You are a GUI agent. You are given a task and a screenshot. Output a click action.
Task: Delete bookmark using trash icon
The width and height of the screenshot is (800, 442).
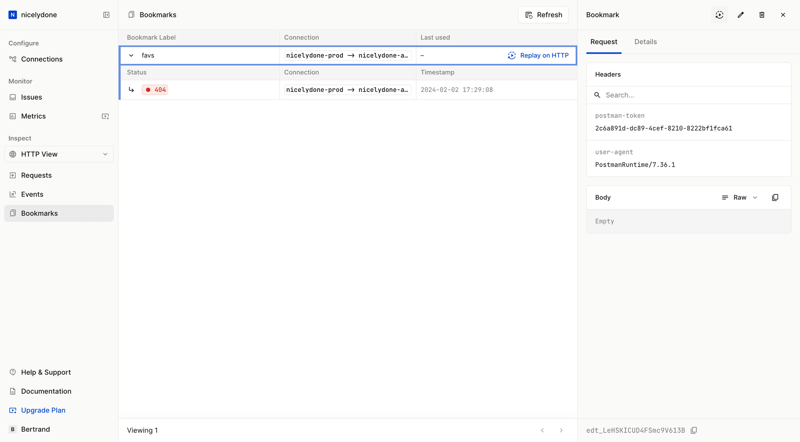click(762, 15)
